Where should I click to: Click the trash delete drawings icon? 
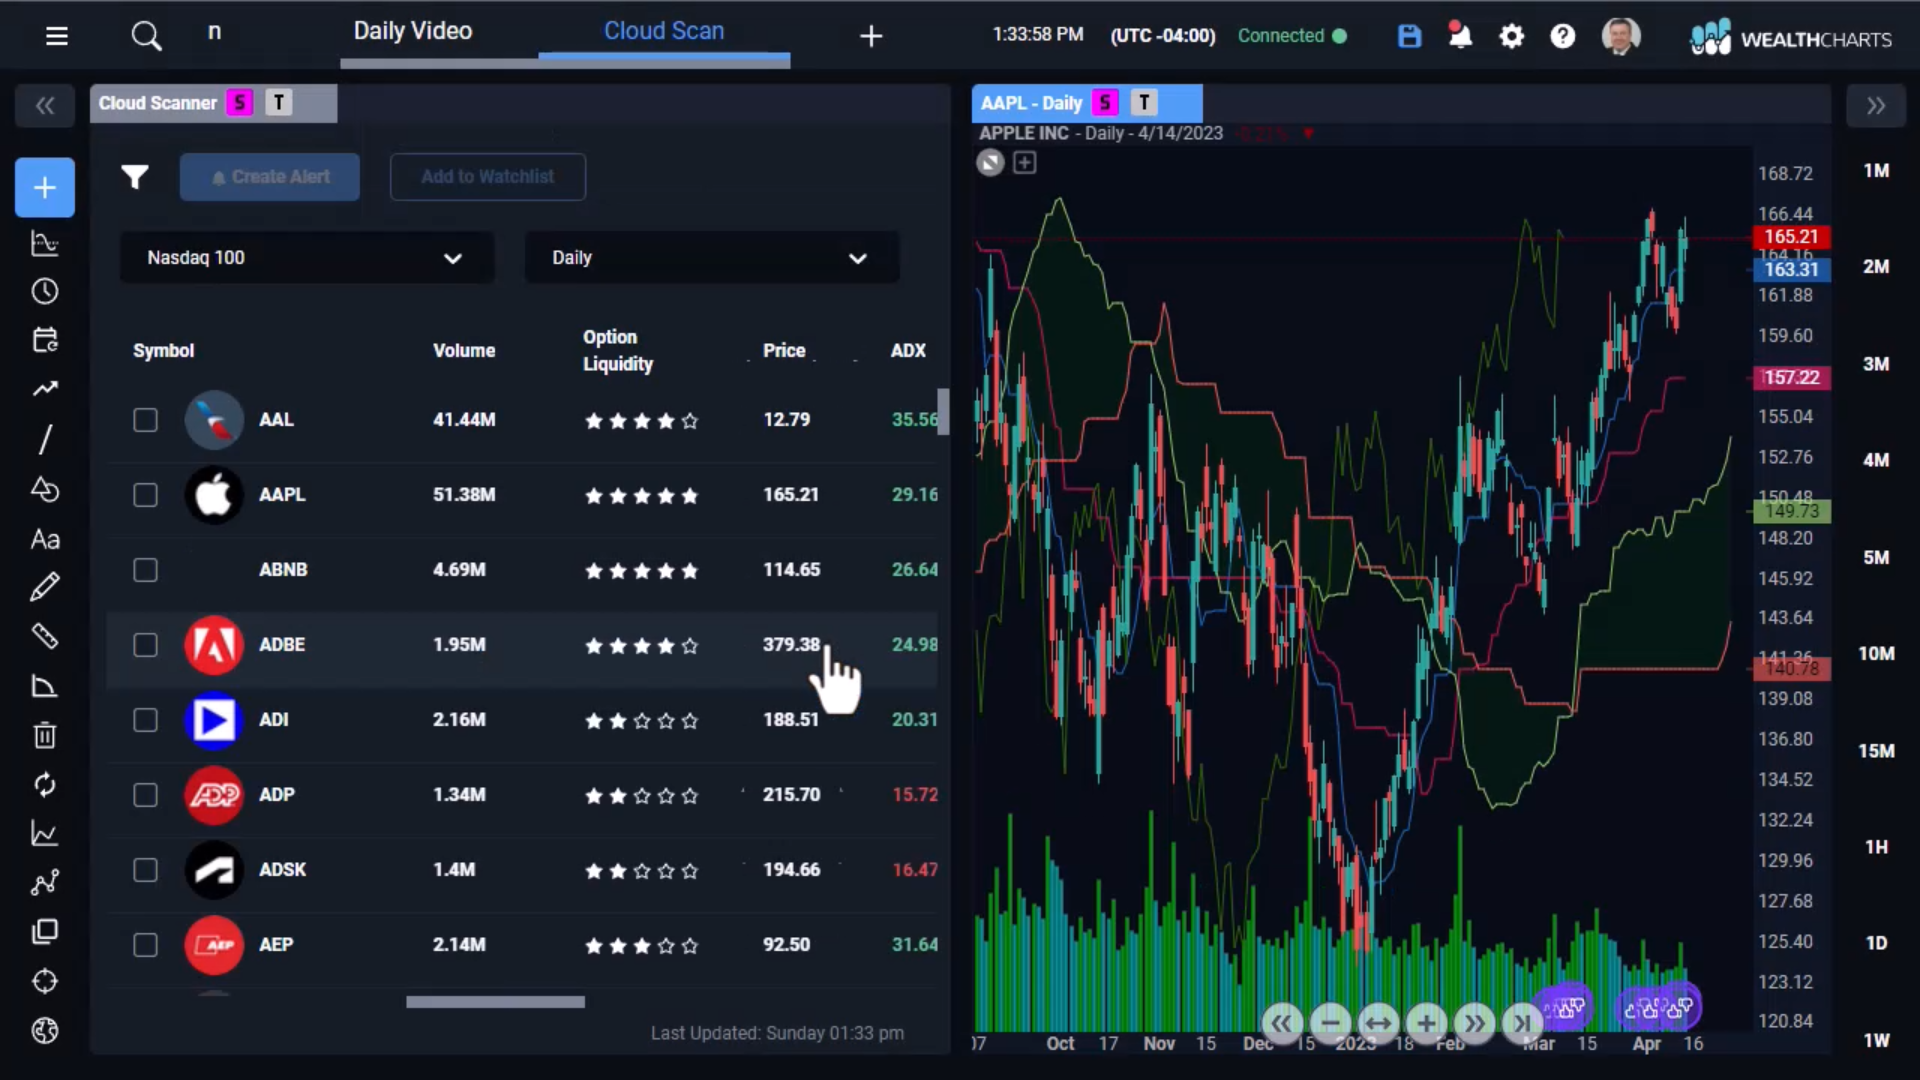[x=45, y=735]
